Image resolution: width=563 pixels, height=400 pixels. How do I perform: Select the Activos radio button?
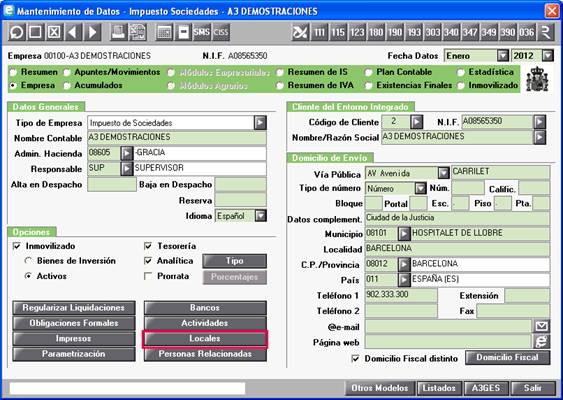tap(28, 276)
